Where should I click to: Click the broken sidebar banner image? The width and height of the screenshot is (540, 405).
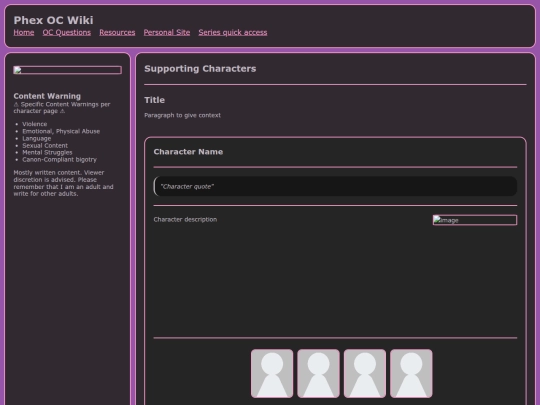[68, 70]
